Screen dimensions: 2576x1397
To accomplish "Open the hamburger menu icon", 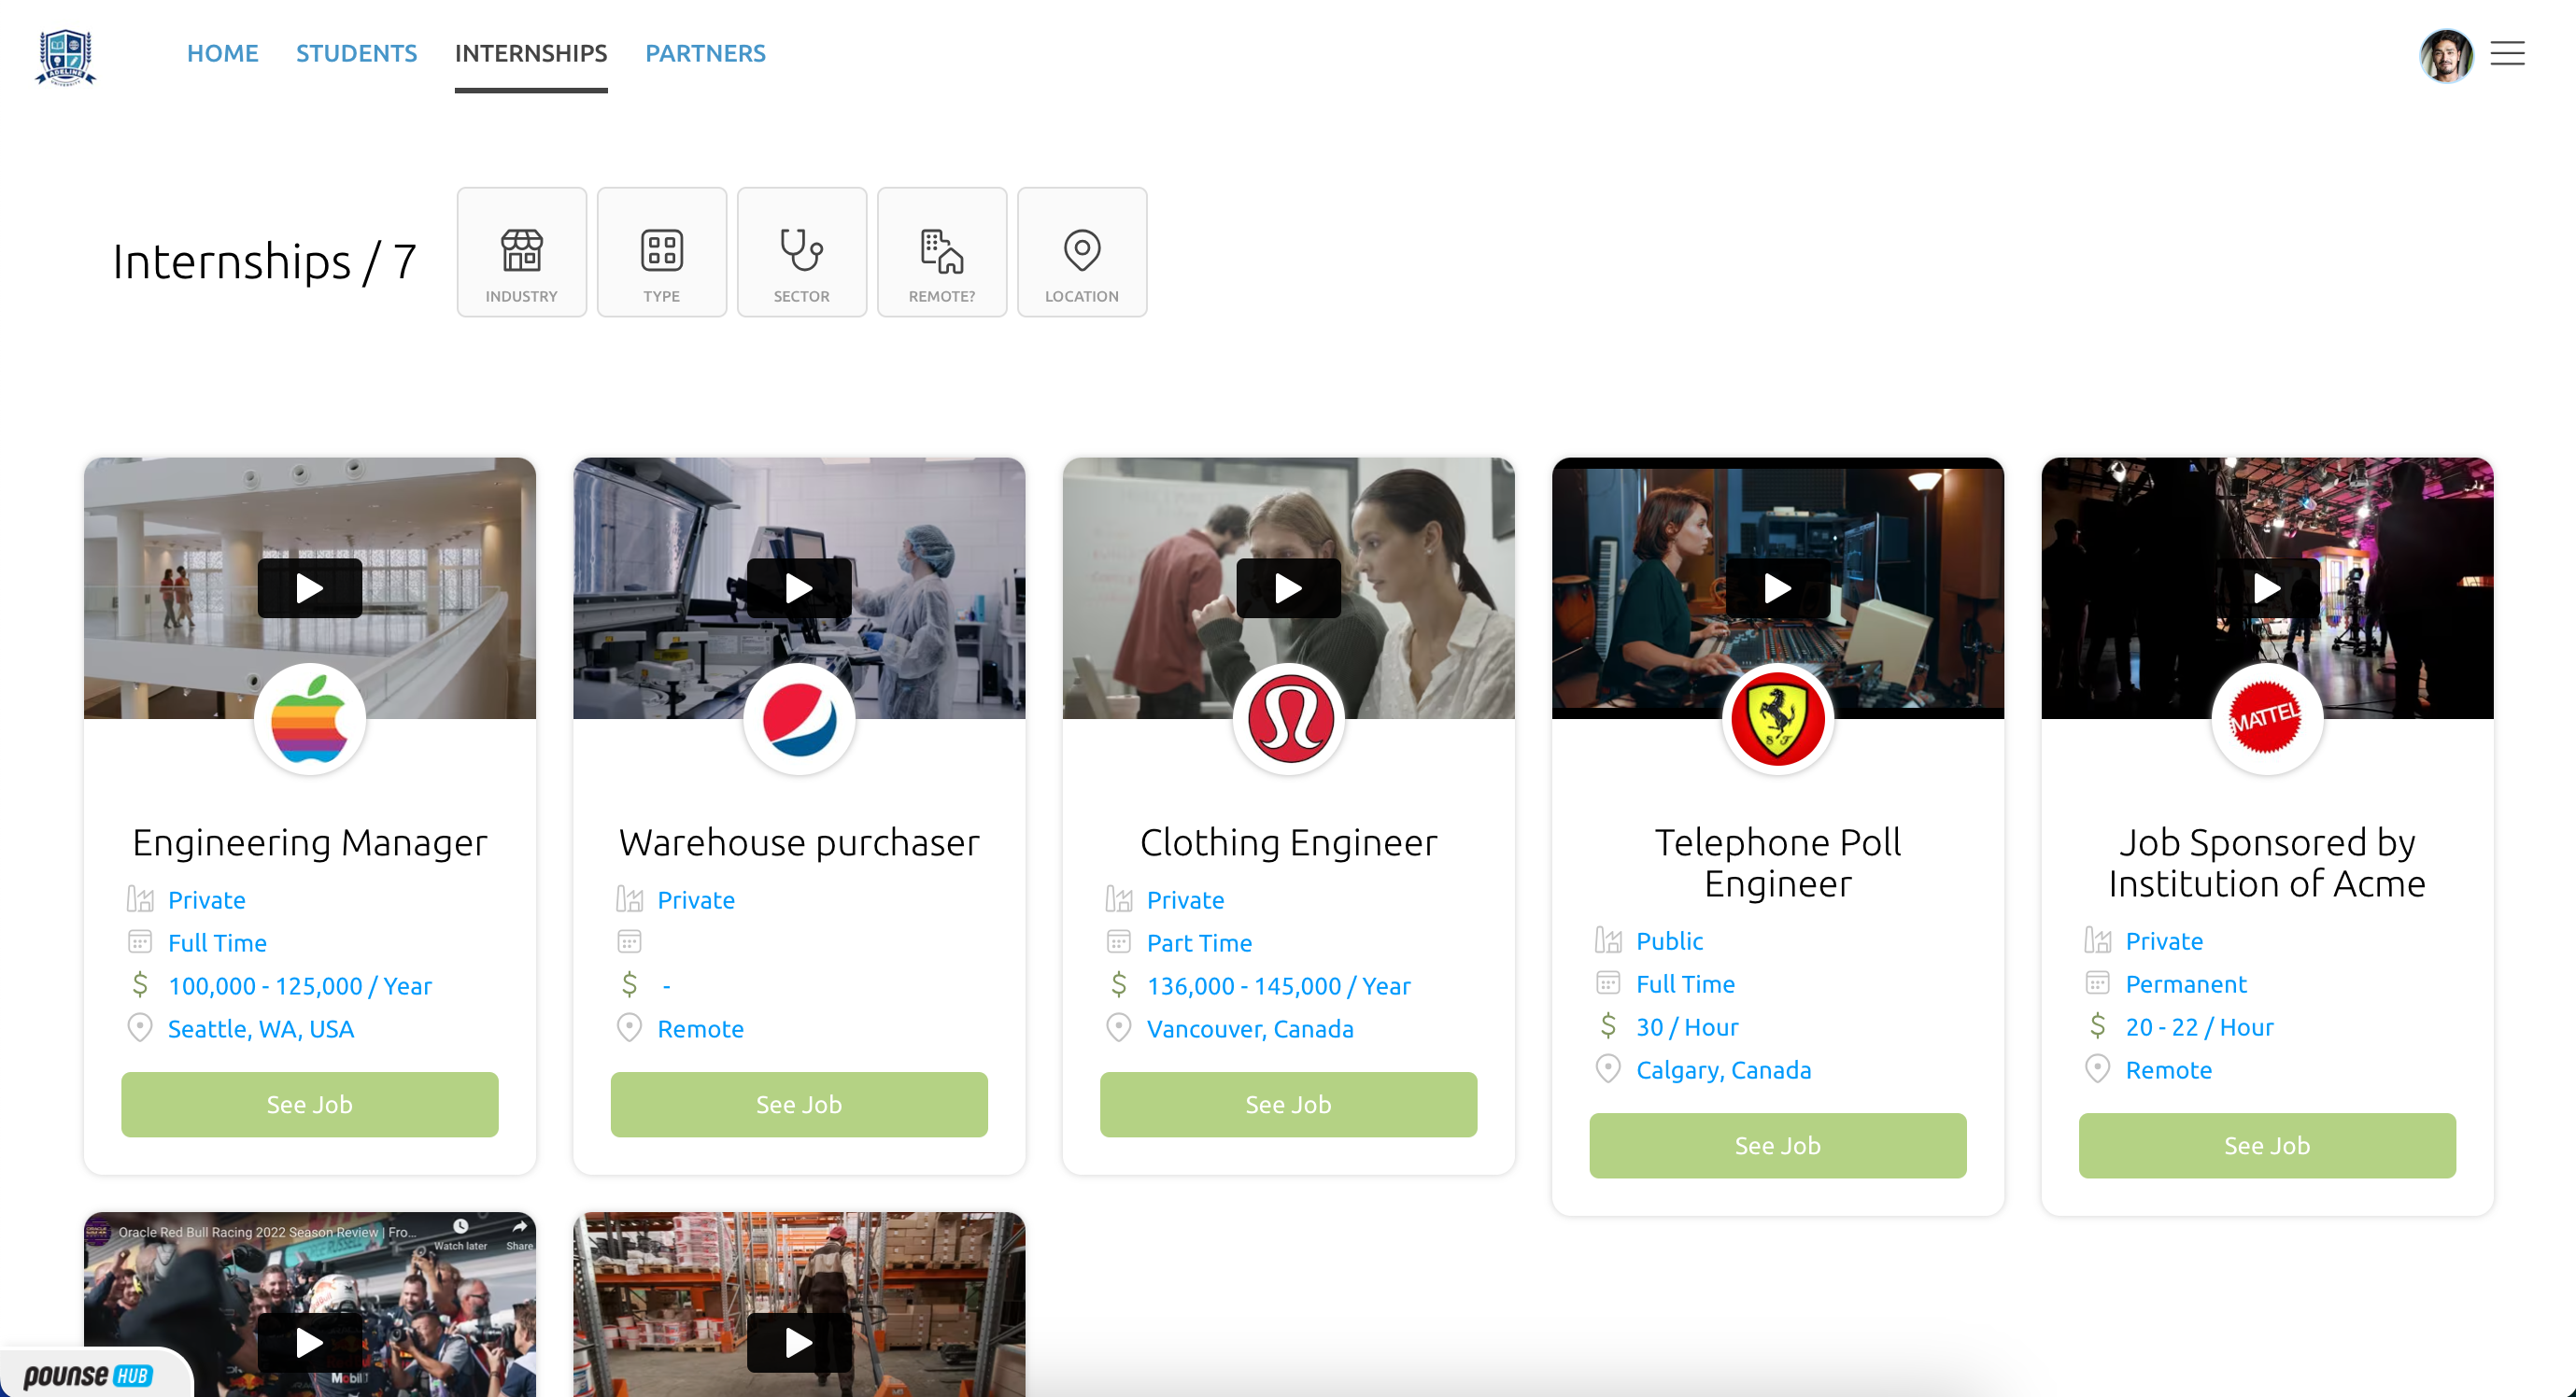I will (2507, 53).
